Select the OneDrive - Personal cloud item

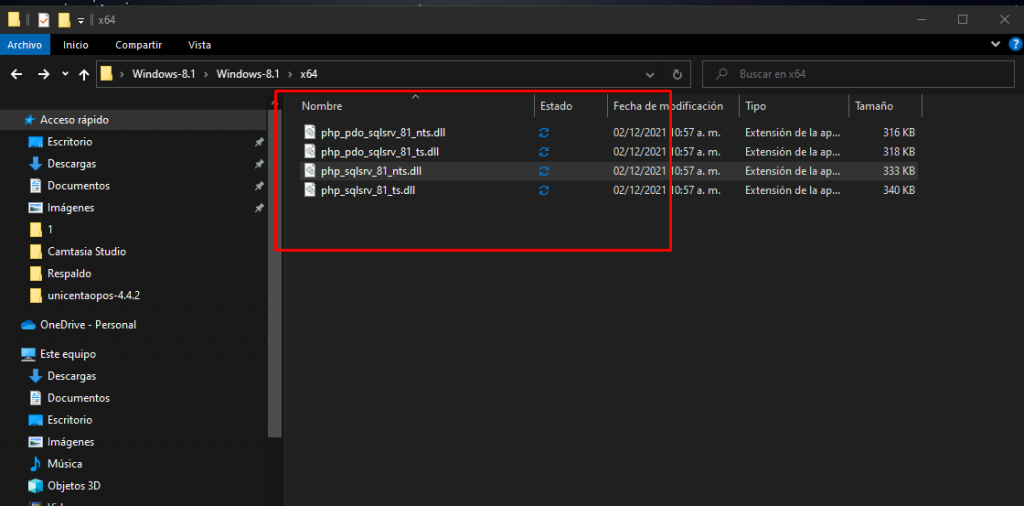click(x=87, y=325)
